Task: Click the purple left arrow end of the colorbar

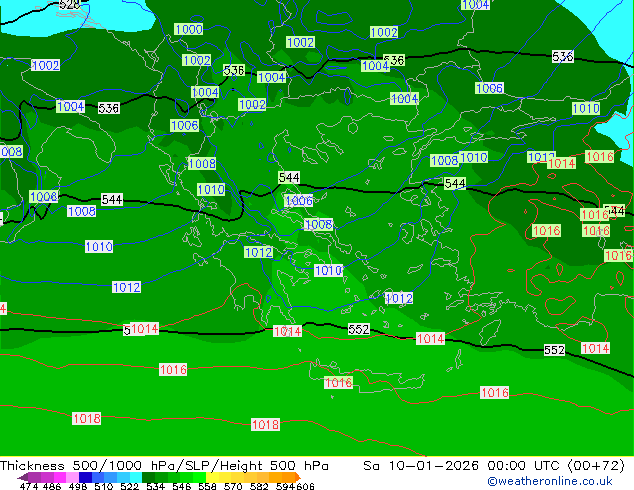Action: pyautogui.click(x=22, y=477)
